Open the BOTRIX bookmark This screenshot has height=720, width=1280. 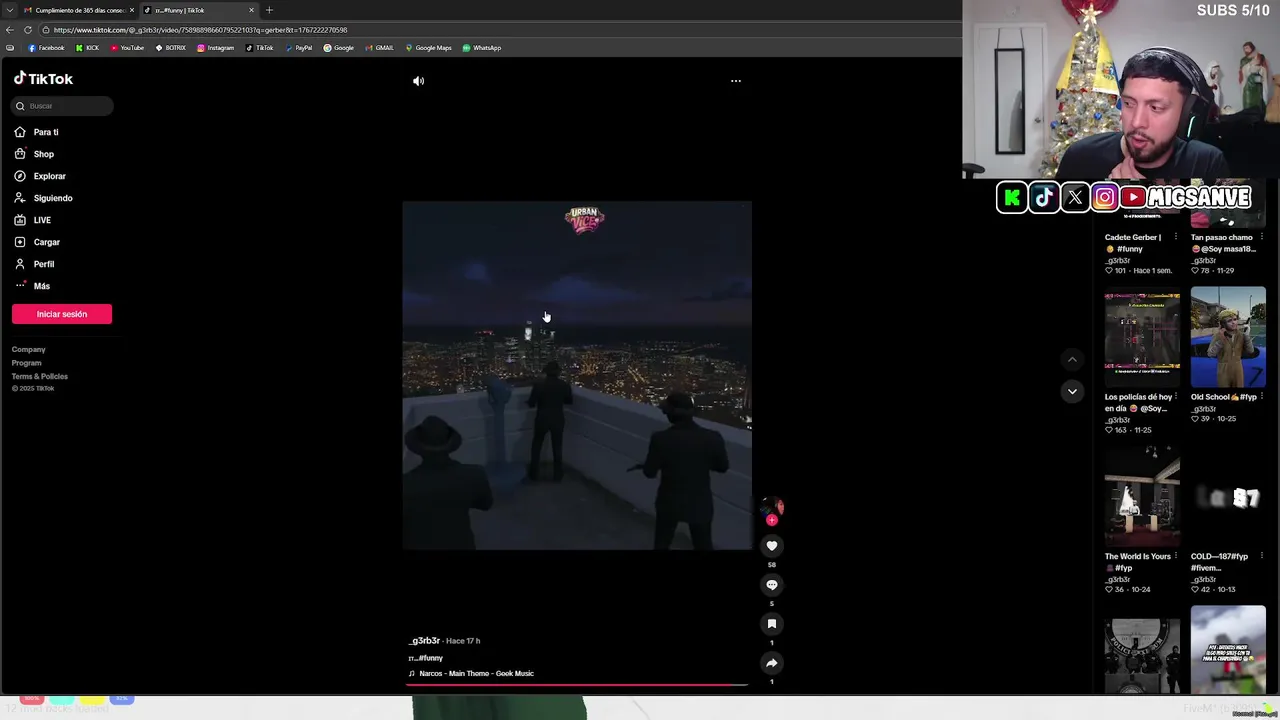tap(170, 48)
